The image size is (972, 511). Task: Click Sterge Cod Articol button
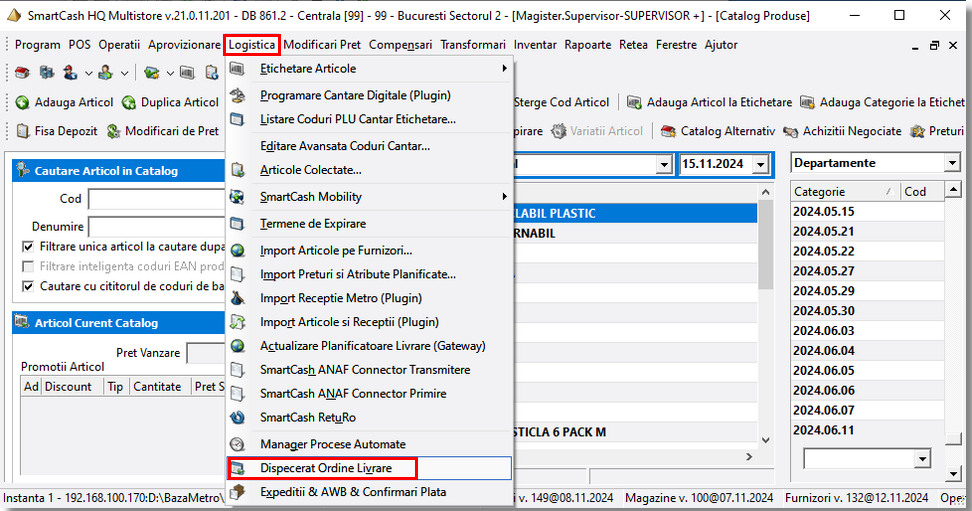coord(561,102)
